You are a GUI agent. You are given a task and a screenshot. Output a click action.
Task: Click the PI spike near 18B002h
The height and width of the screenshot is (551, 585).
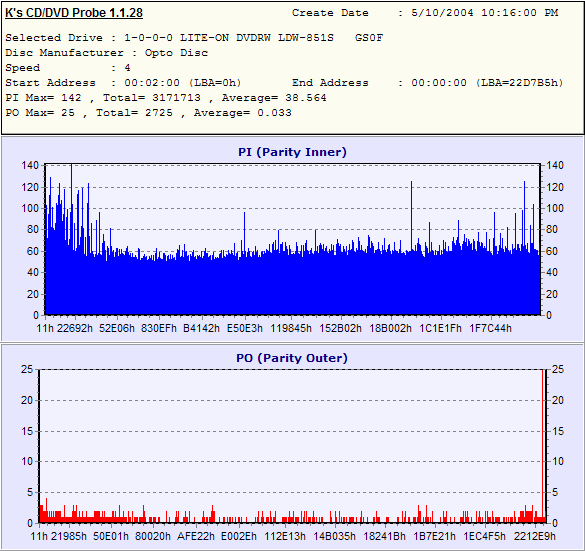pyautogui.click(x=412, y=216)
